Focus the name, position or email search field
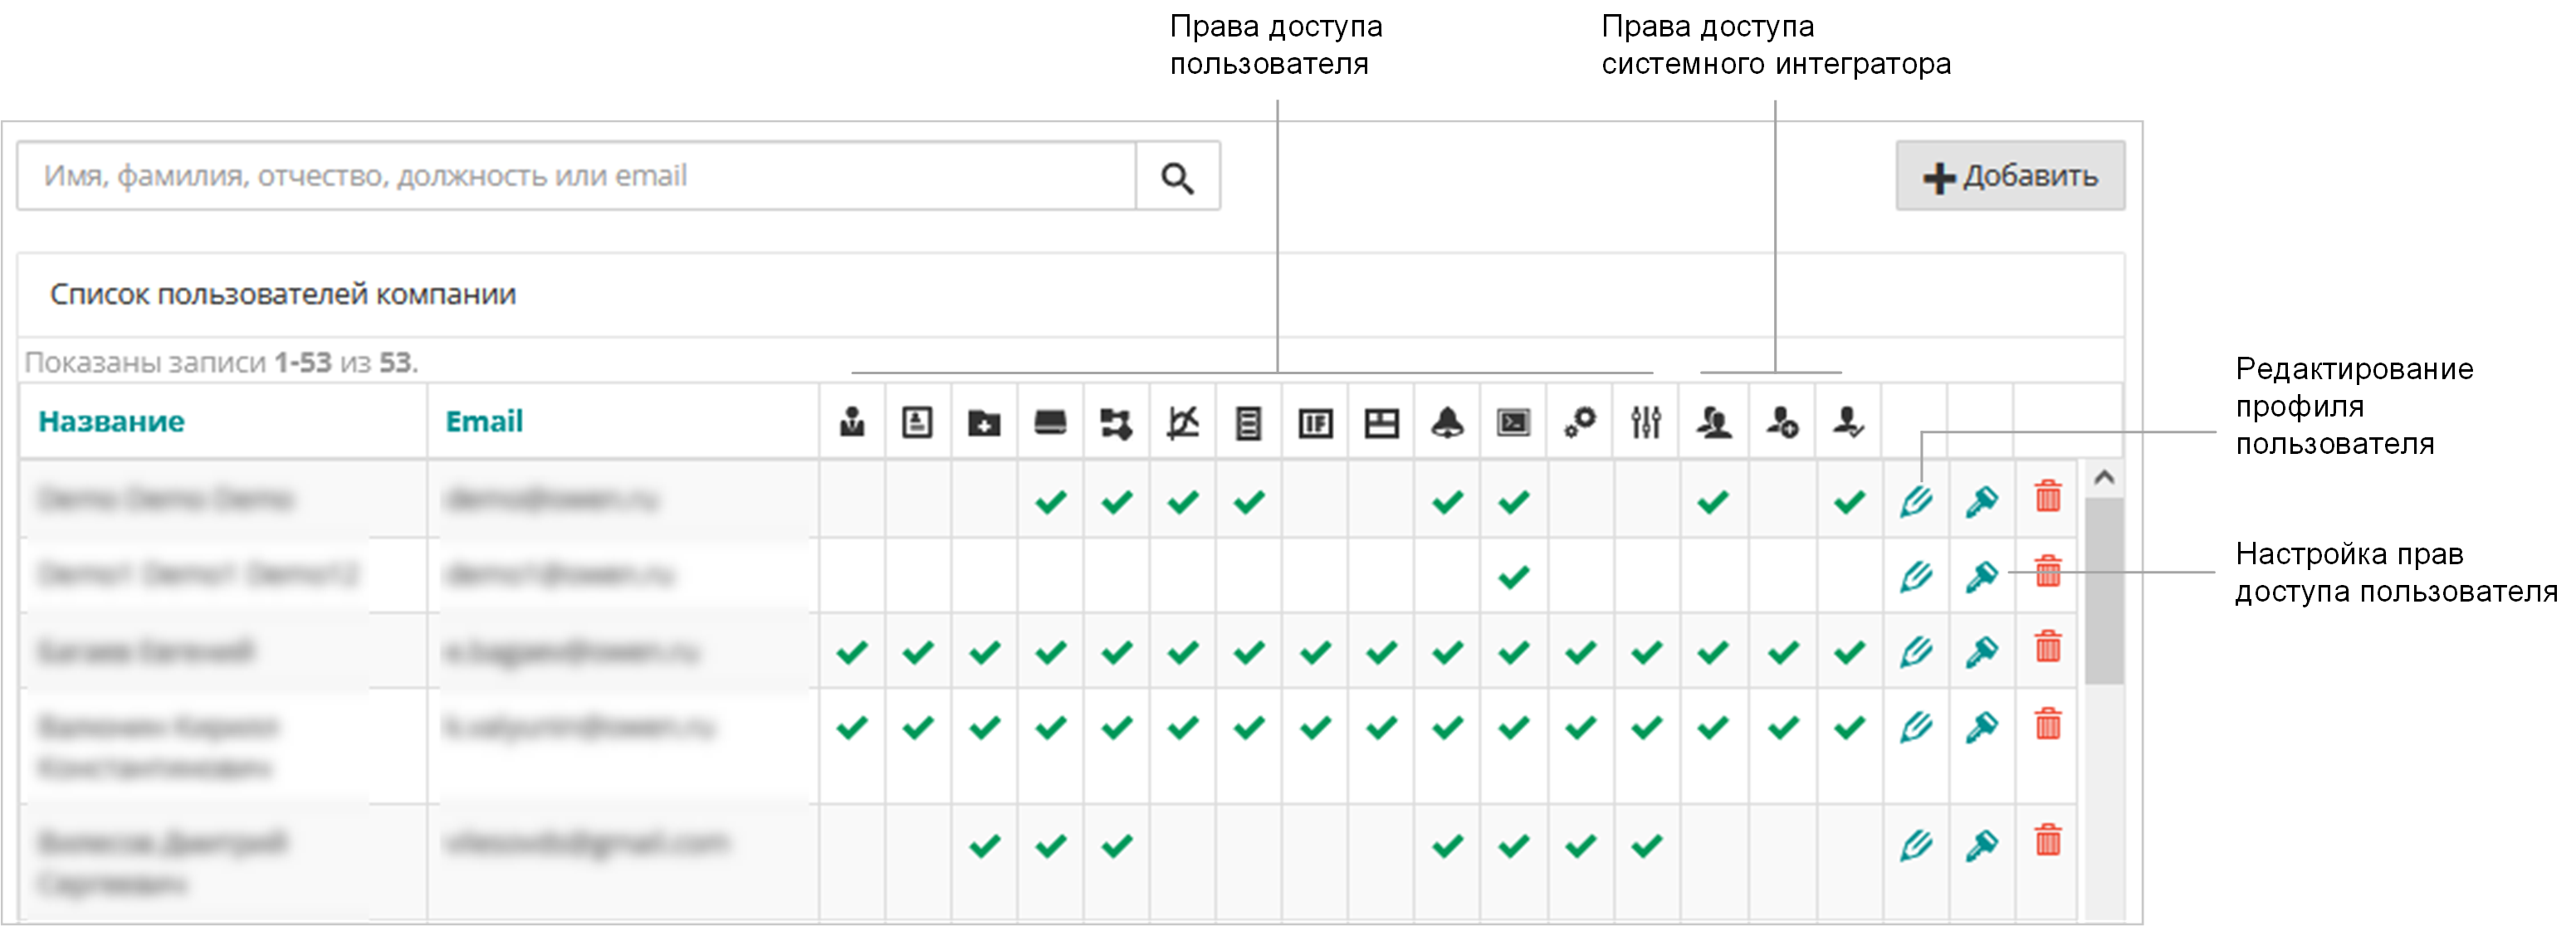This screenshot has width=2576, height=926. click(x=577, y=176)
